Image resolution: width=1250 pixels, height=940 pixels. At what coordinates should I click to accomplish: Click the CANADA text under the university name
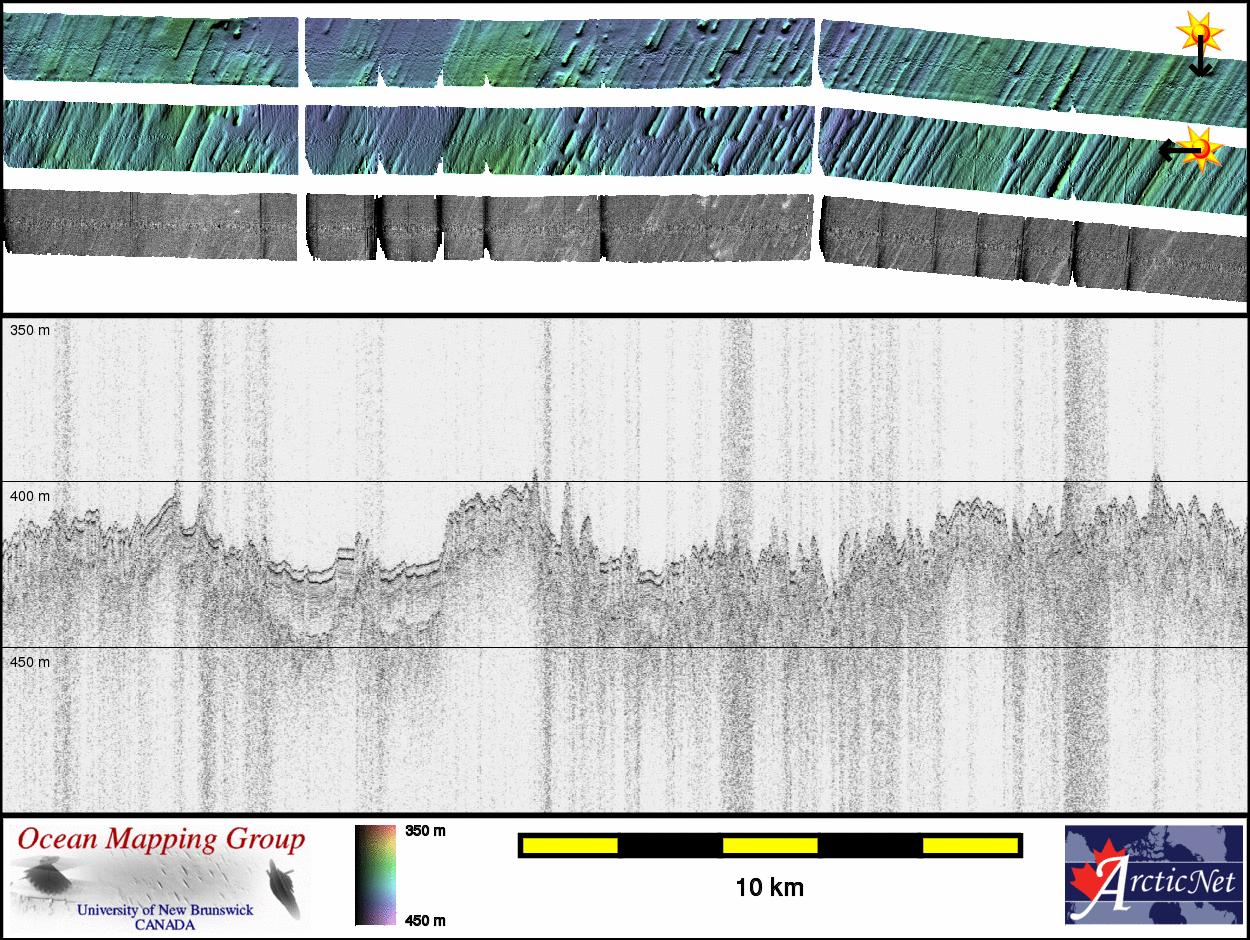click(165, 925)
